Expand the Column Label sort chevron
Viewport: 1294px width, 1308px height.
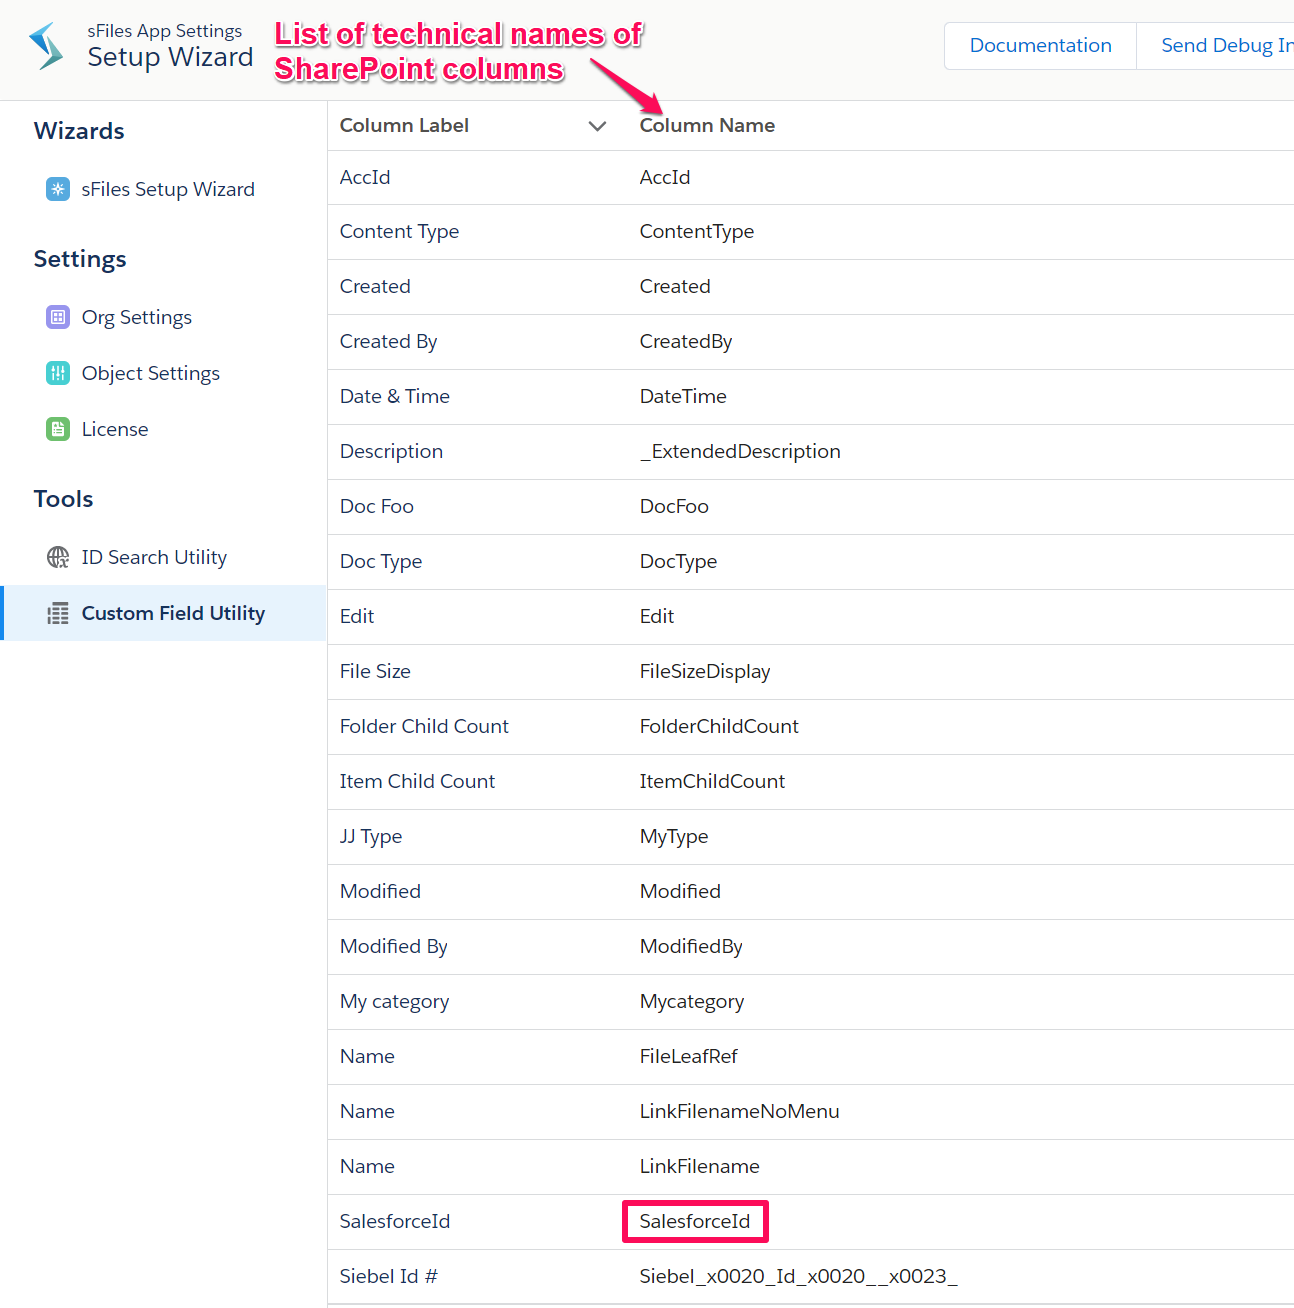(x=597, y=126)
